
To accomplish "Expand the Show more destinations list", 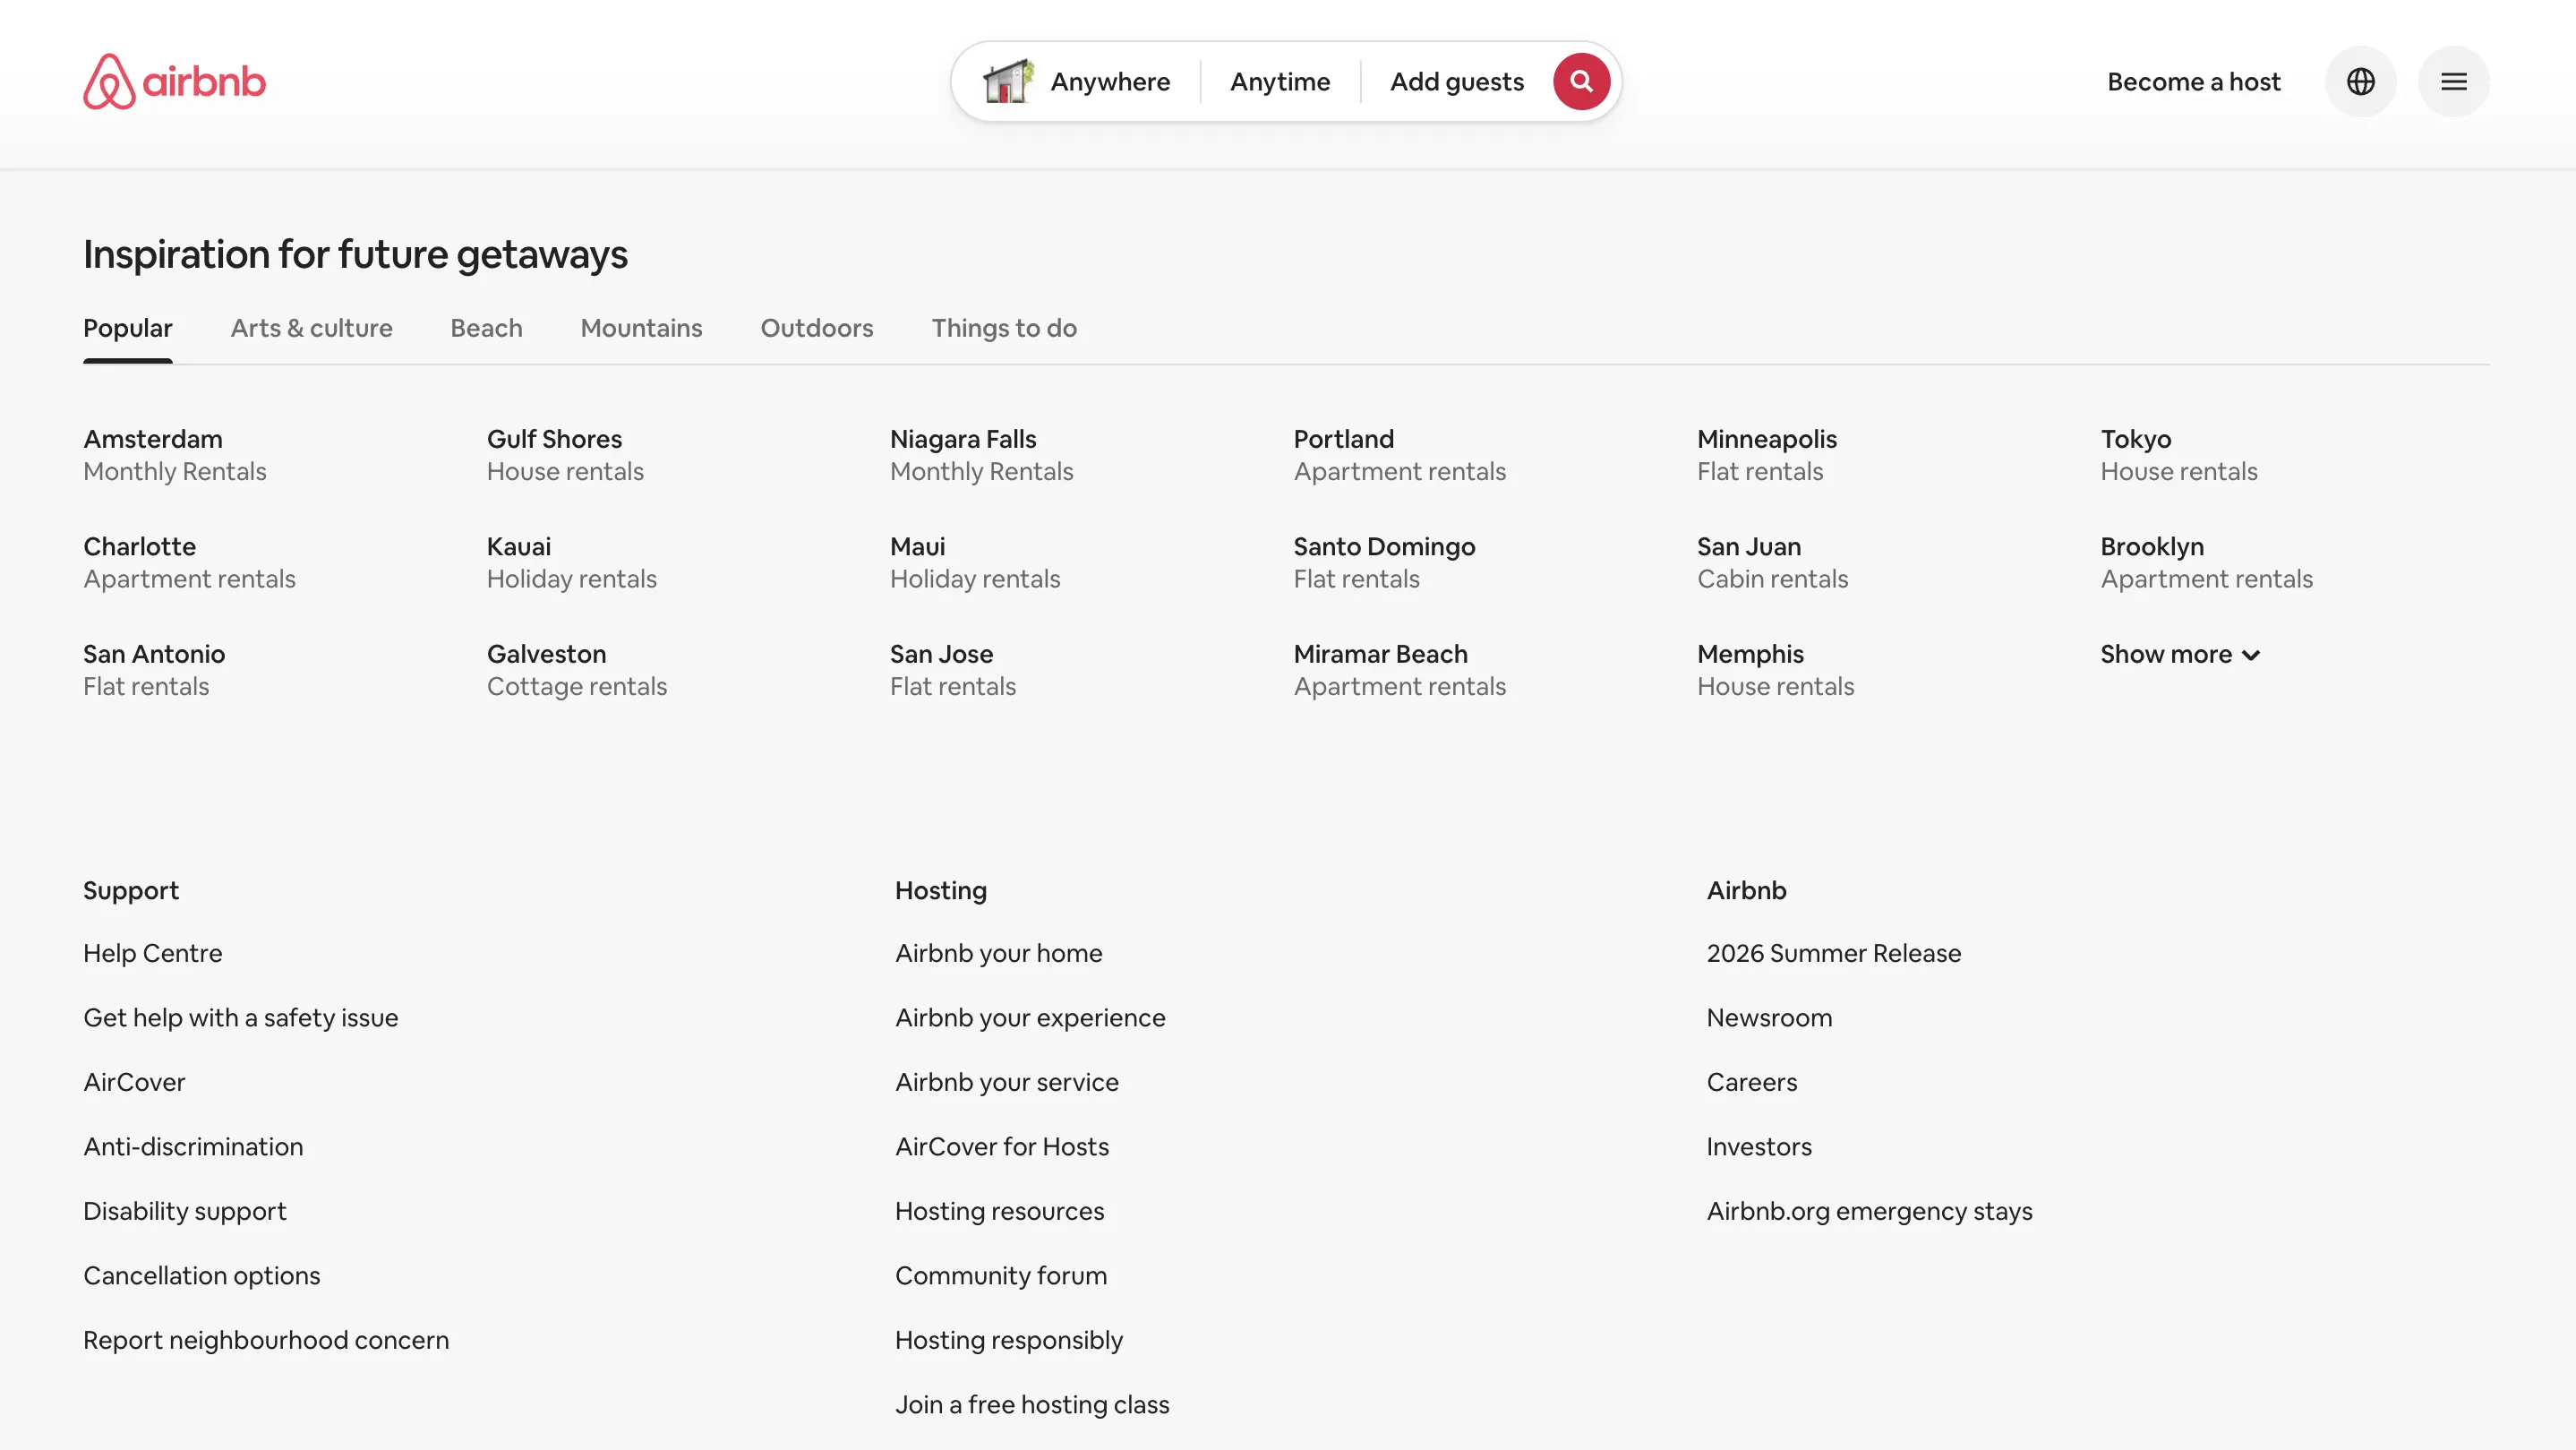I will 2180,654.
